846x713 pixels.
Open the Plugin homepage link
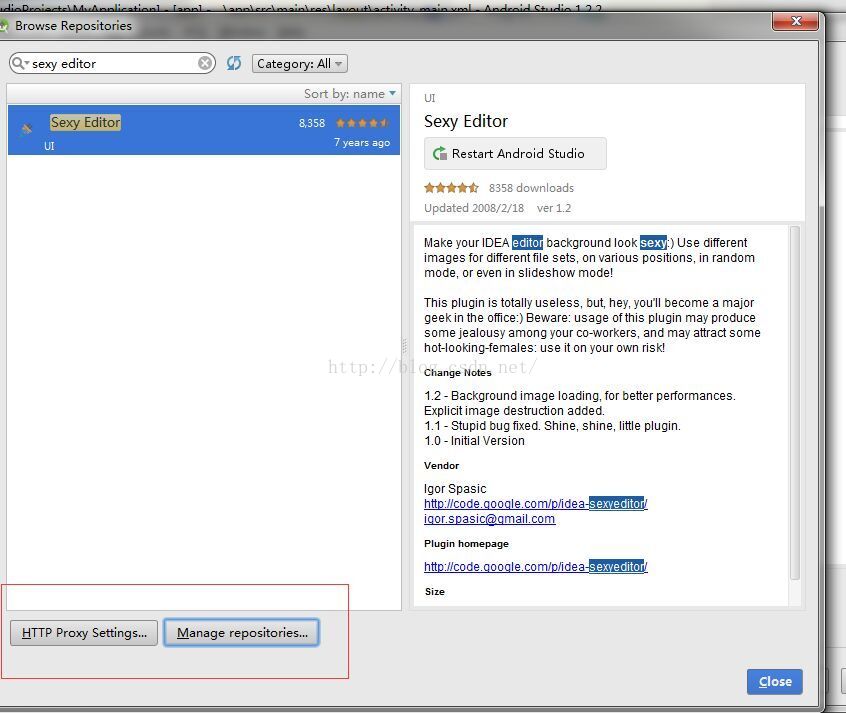click(x=535, y=567)
